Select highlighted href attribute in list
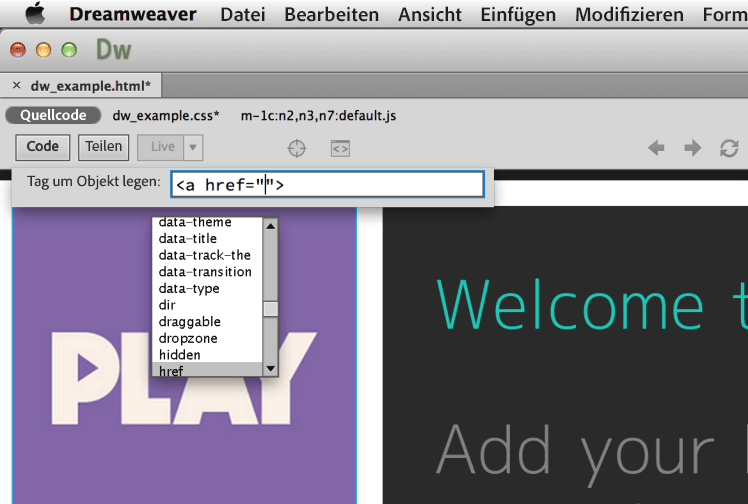Viewport: 748px width, 504px height. pyautogui.click(x=207, y=370)
